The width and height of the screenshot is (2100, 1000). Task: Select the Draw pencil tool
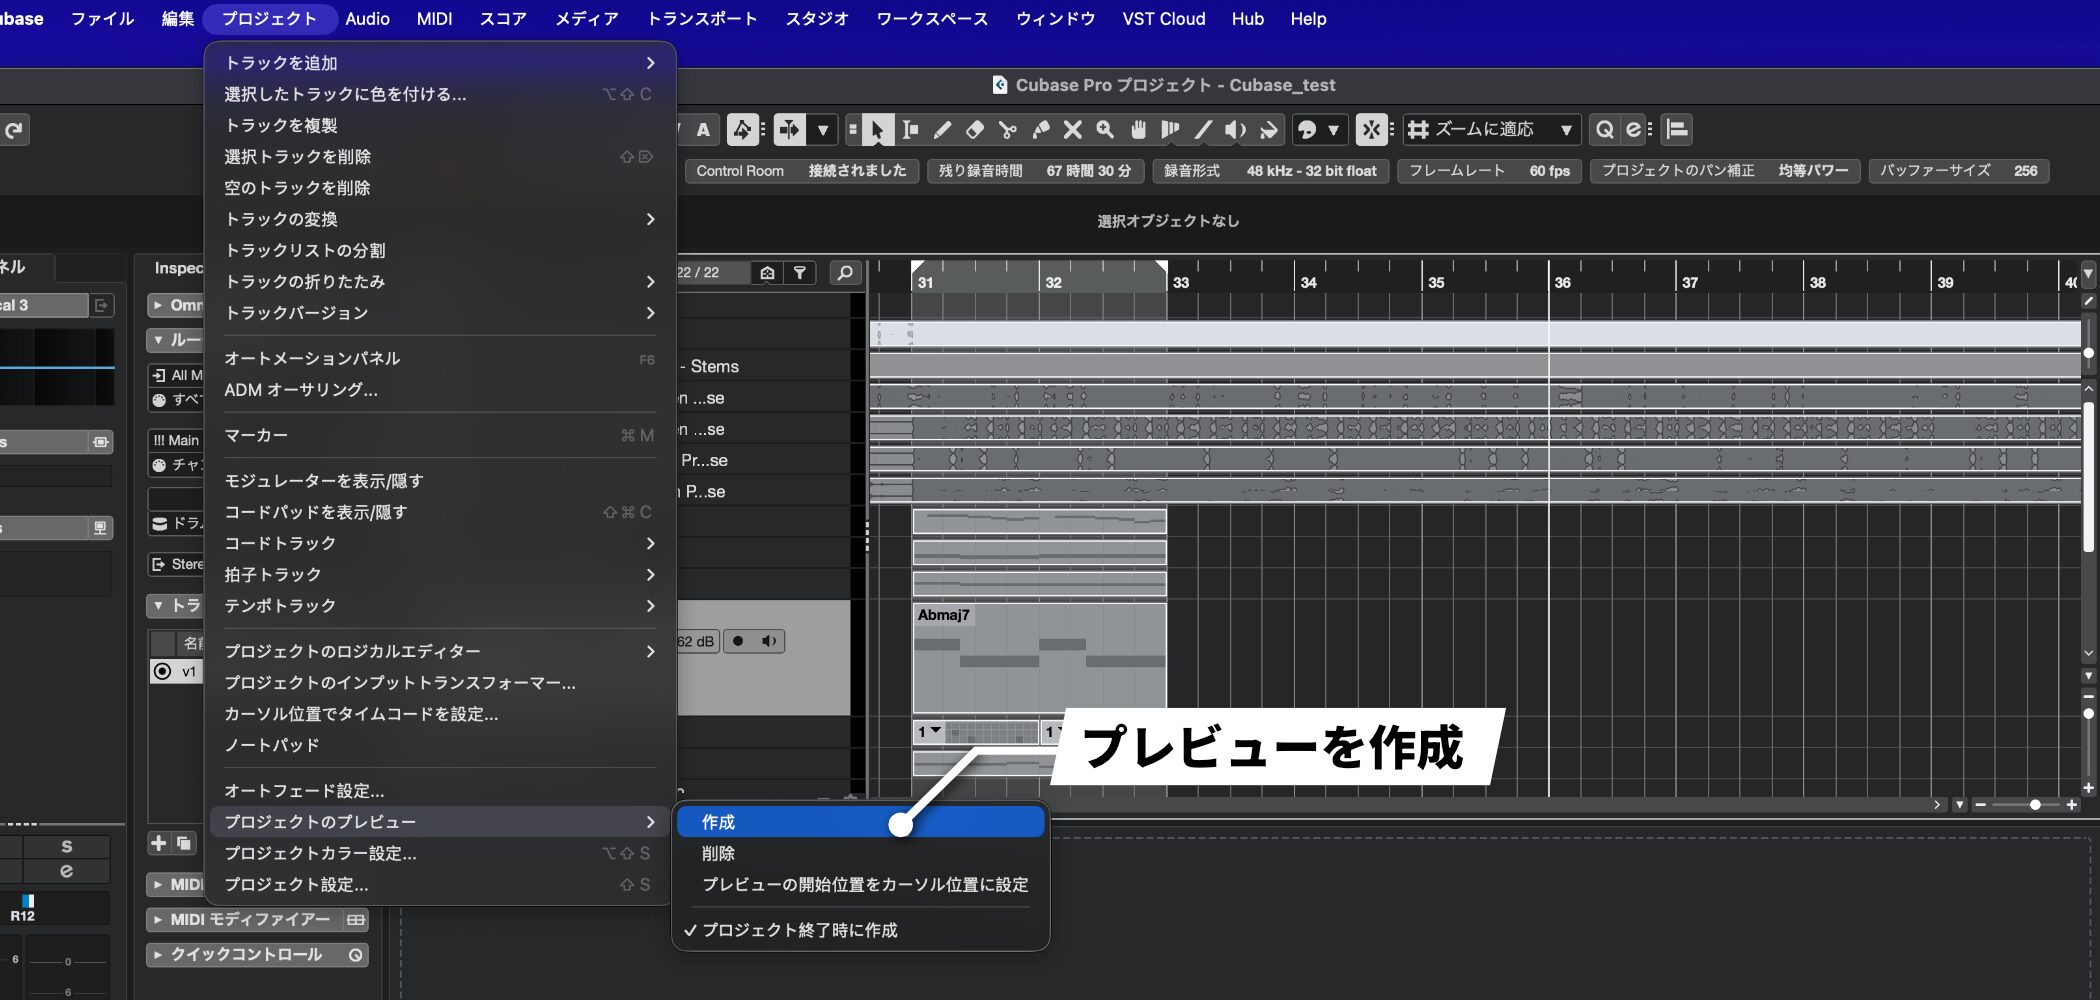pos(942,130)
